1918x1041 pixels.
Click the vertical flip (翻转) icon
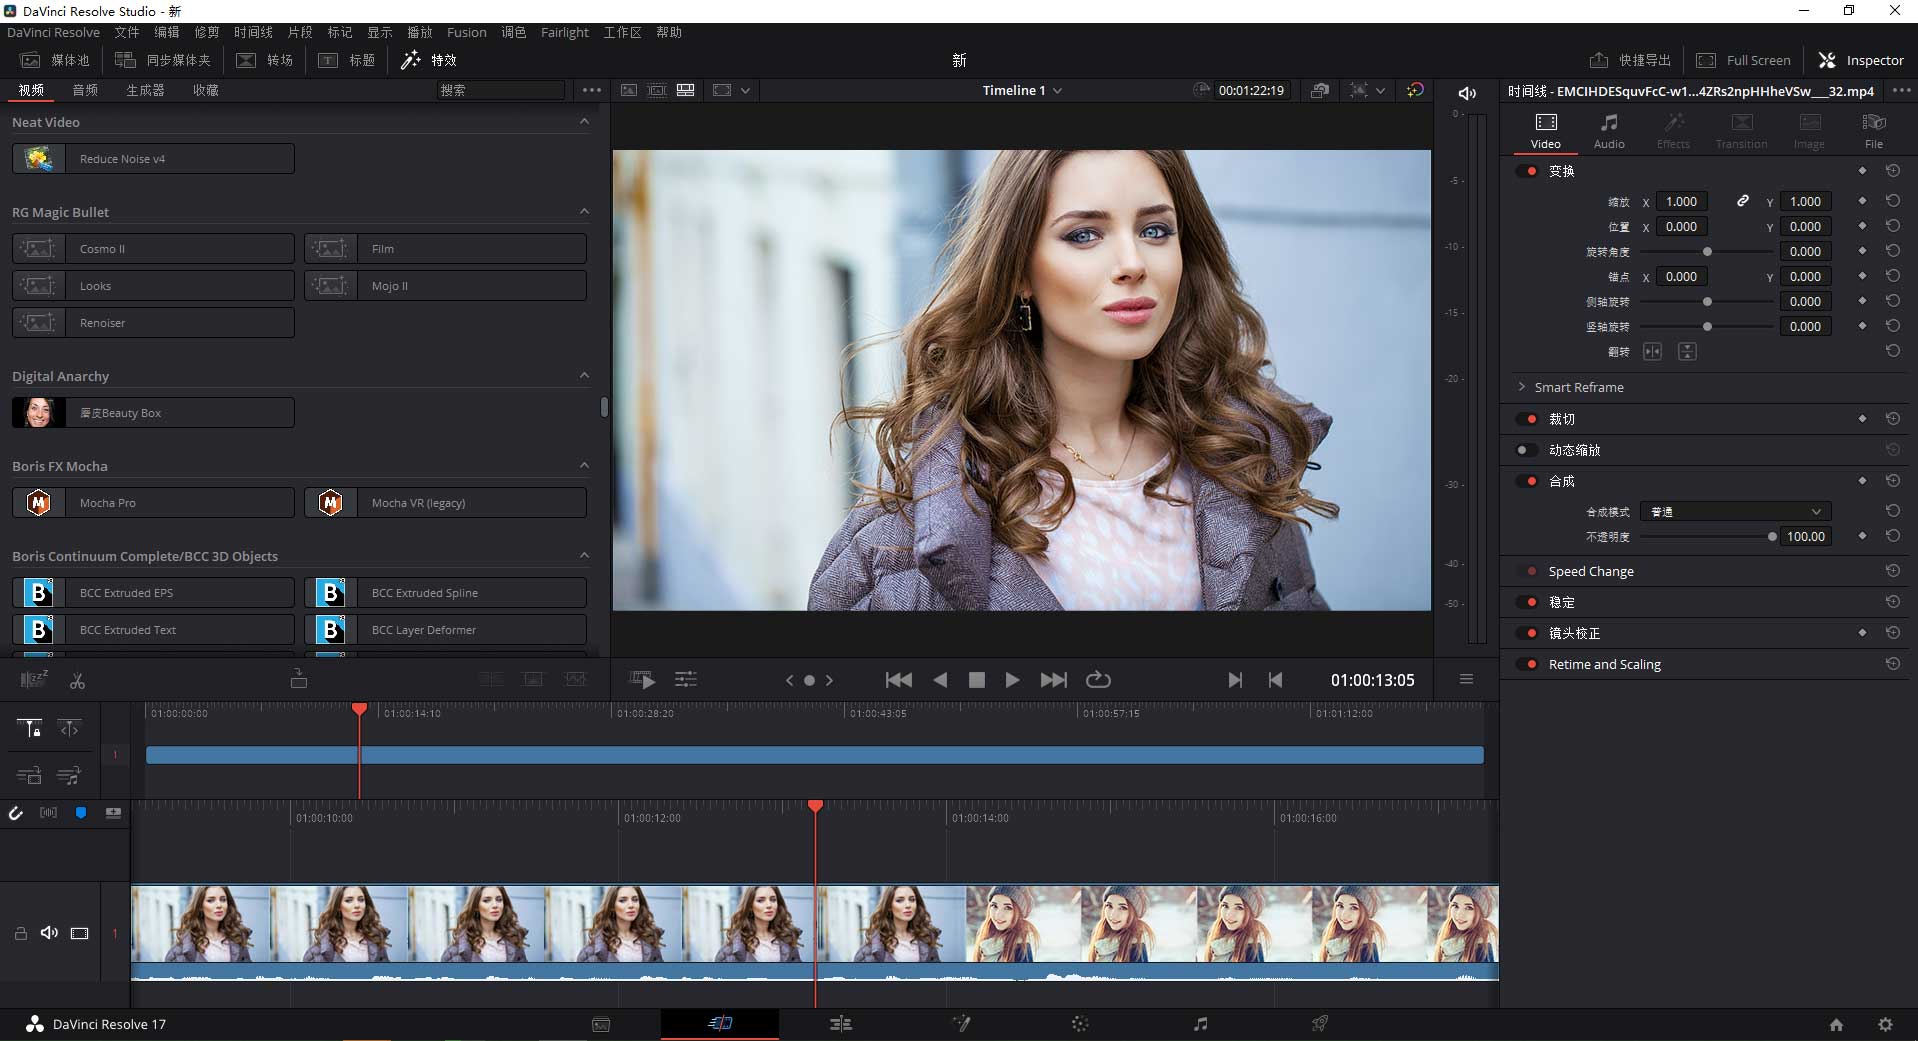(x=1687, y=352)
